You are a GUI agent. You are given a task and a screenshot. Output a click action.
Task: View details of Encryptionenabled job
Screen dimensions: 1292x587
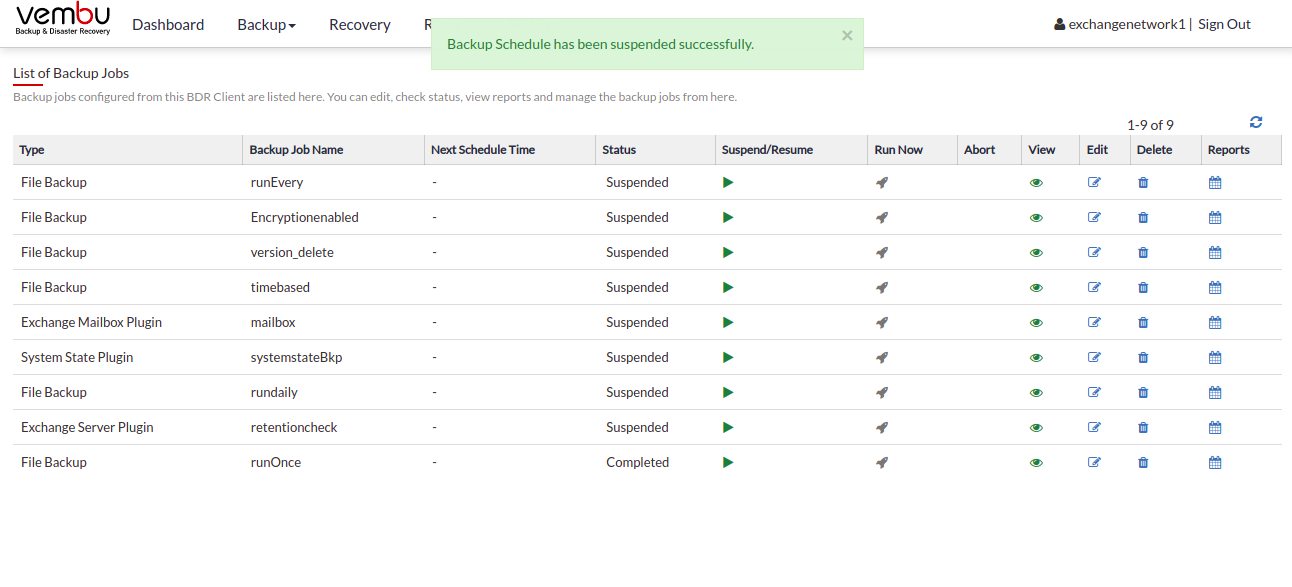click(1036, 217)
